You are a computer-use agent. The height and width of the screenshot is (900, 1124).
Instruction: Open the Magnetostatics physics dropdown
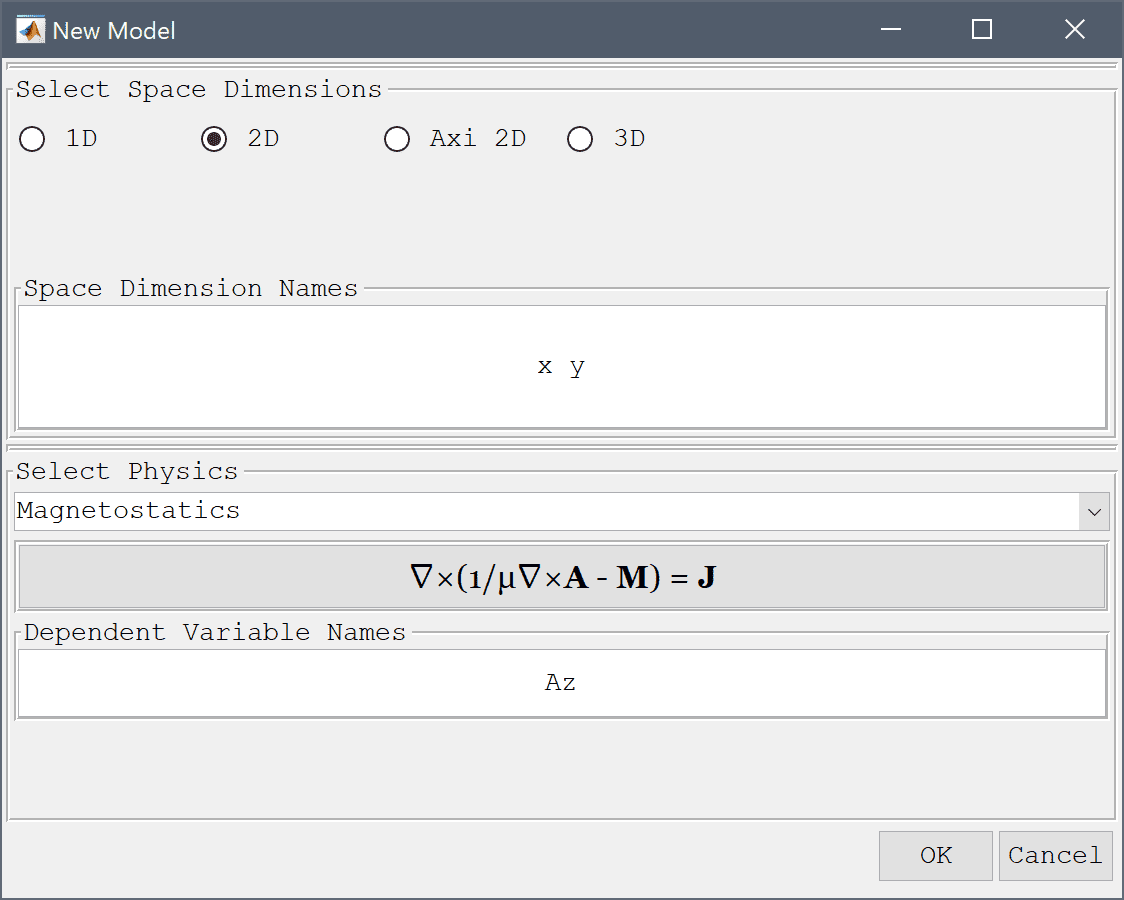(x=562, y=512)
